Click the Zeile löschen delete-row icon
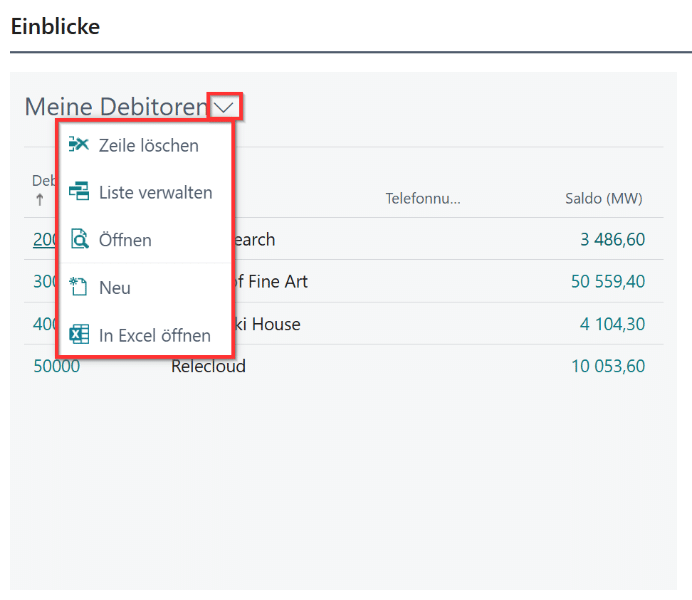 click(x=79, y=145)
